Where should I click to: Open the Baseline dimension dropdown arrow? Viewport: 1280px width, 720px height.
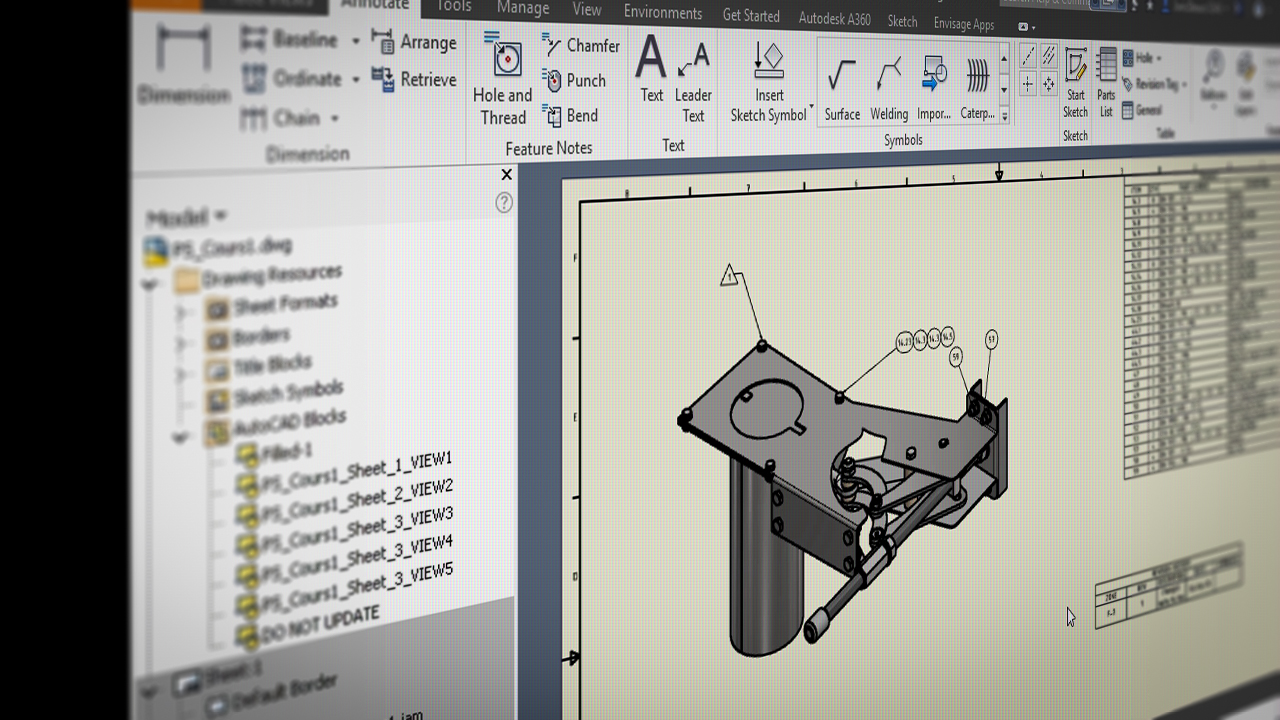pos(356,40)
